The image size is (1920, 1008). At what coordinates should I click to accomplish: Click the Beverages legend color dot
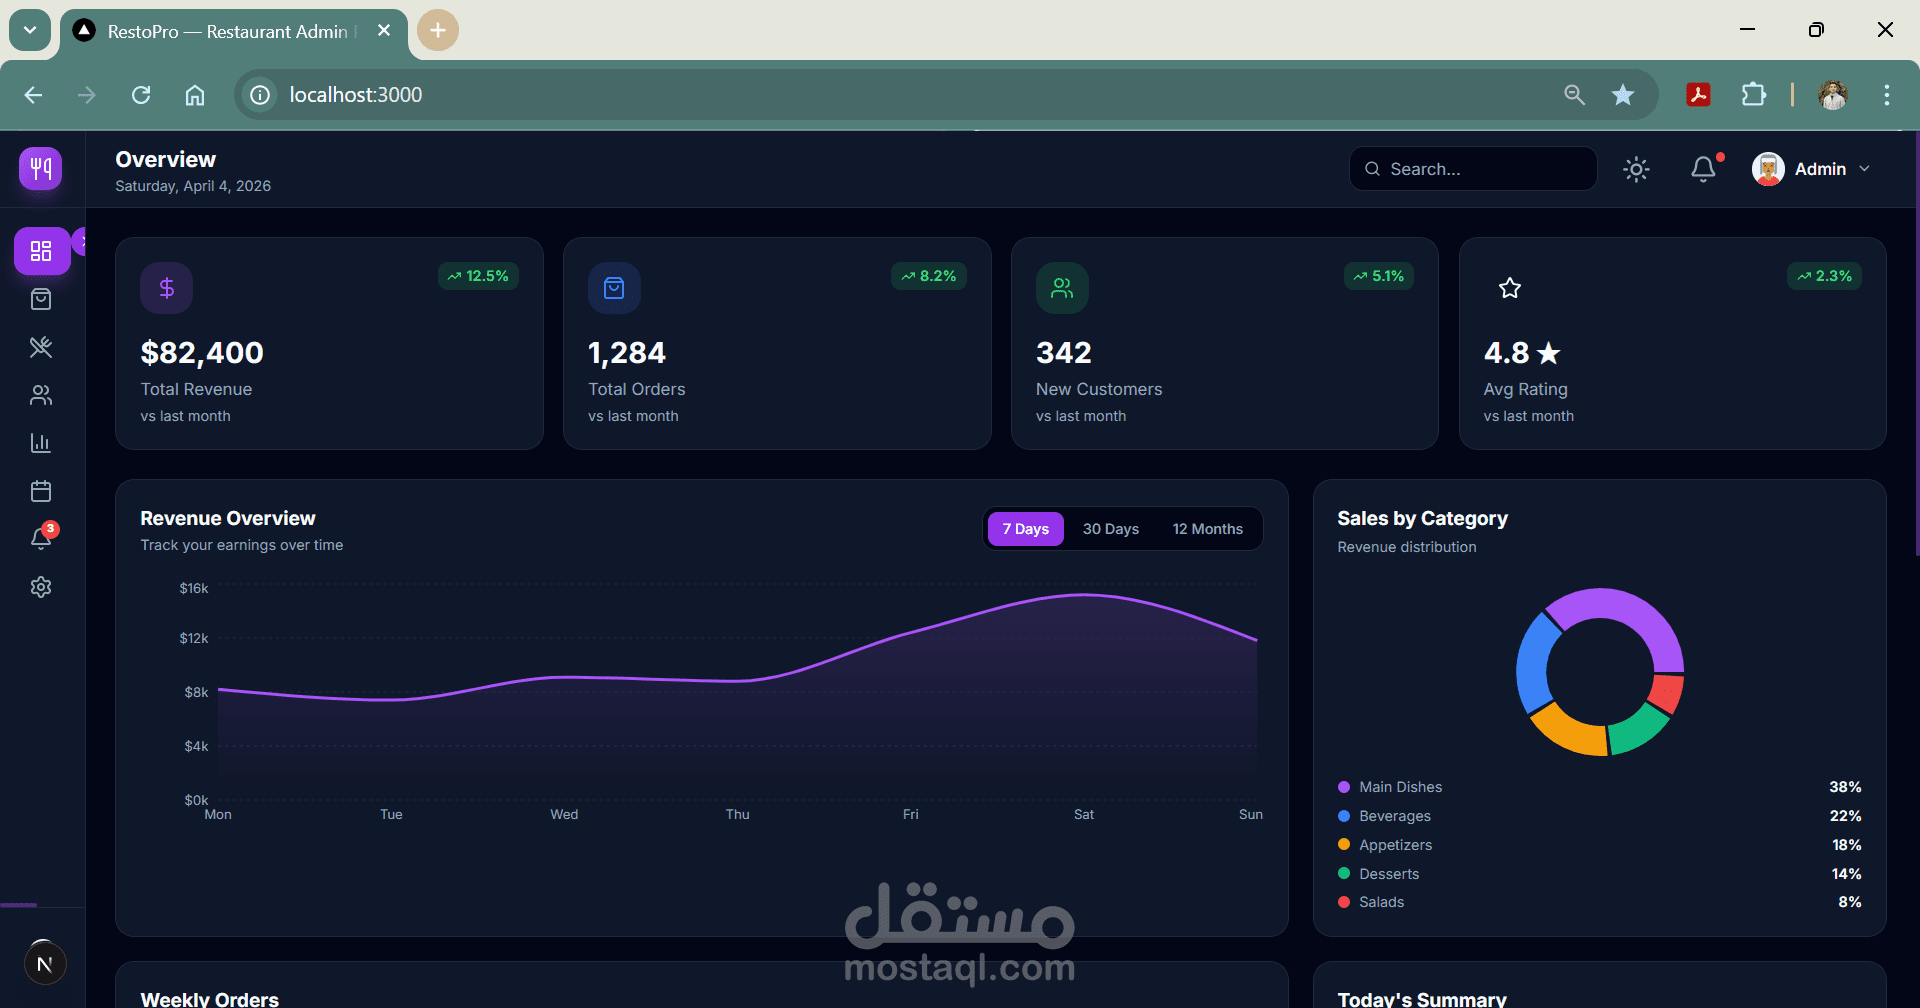coord(1344,816)
